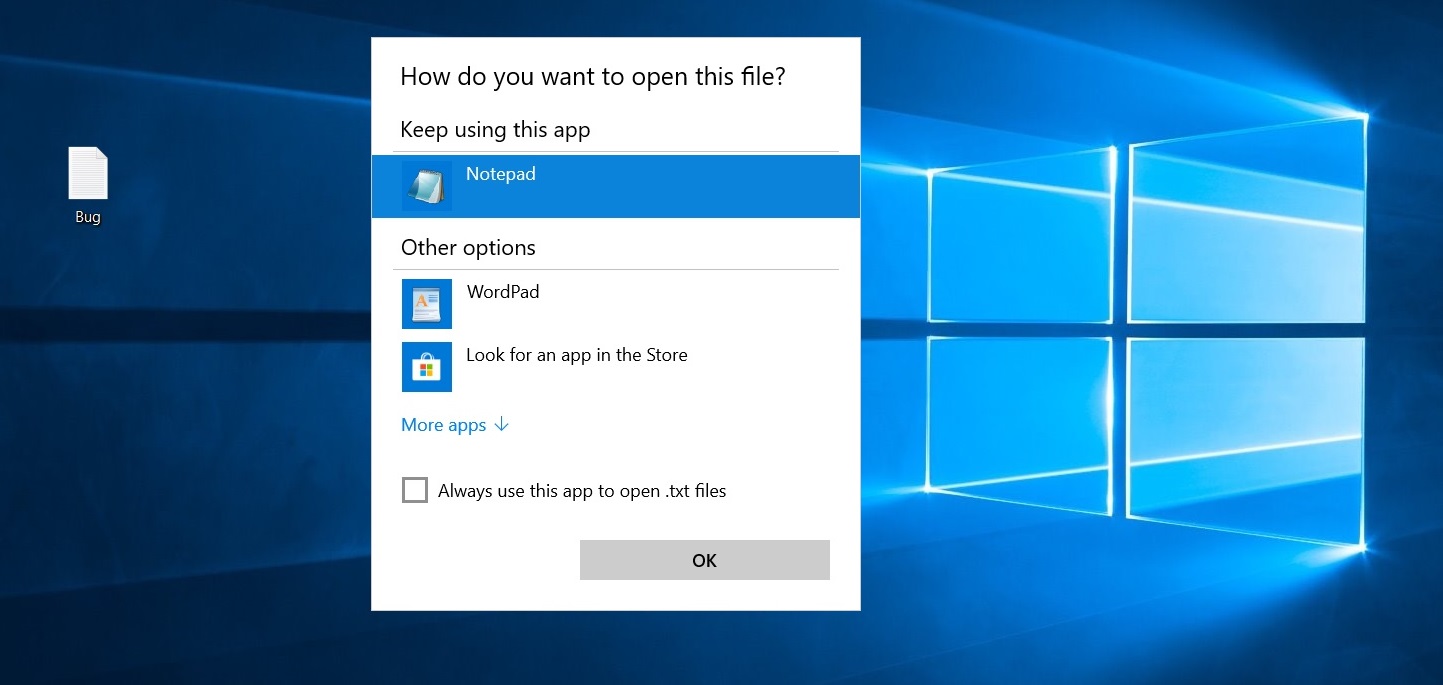Choose the Notepad text label
This screenshot has width=1443, height=685.
pyautogui.click(x=501, y=174)
